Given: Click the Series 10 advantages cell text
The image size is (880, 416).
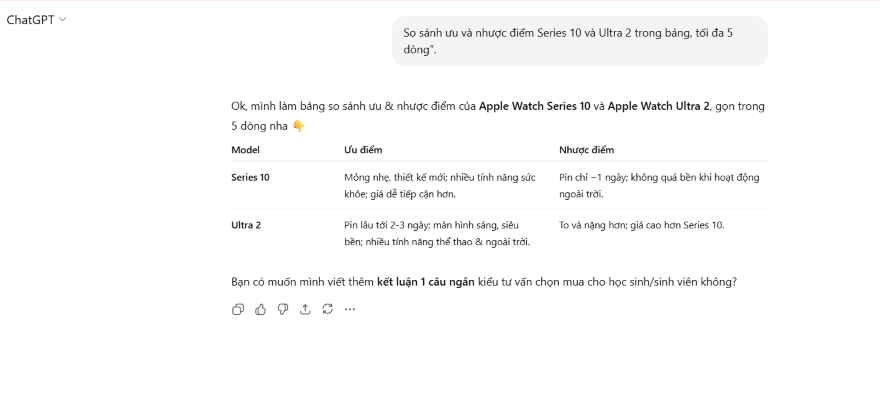Looking at the screenshot, I should [x=439, y=185].
